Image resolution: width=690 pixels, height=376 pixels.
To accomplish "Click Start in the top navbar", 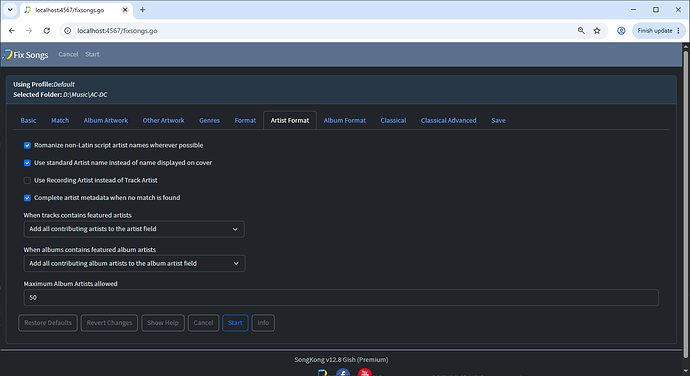I will click(92, 54).
